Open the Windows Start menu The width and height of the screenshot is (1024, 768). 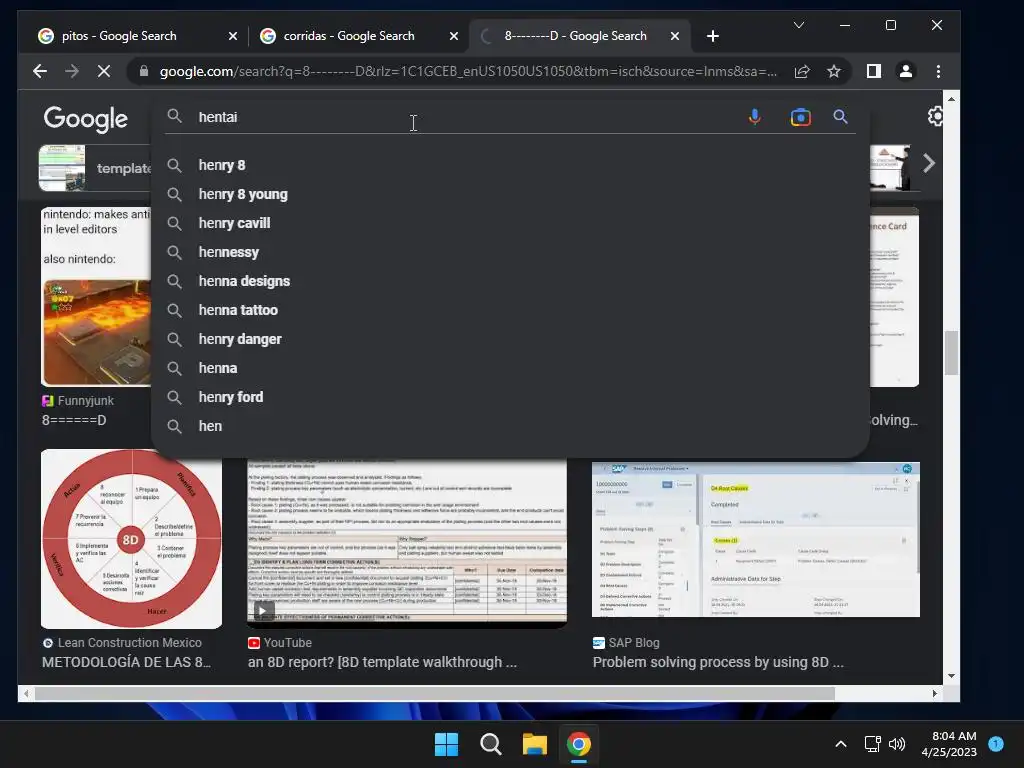pyautogui.click(x=447, y=744)
